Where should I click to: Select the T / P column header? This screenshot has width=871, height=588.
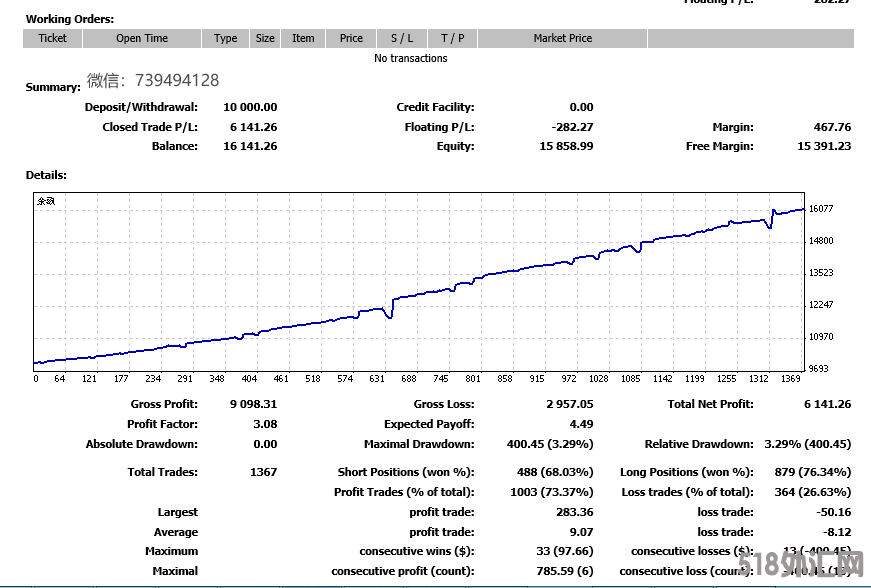tap(452, 39)
